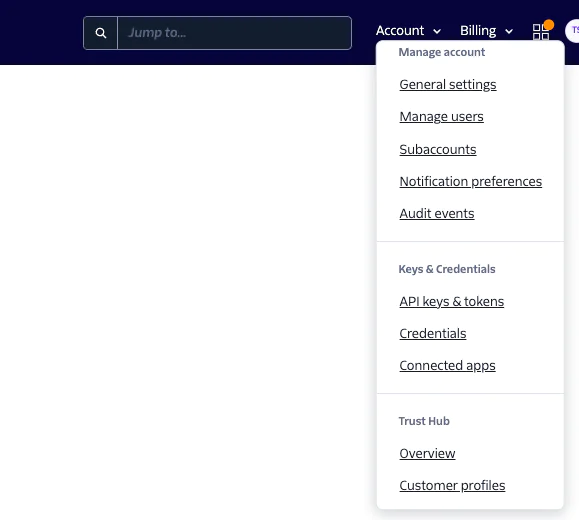Open API keys & tokens

[452, 301]
